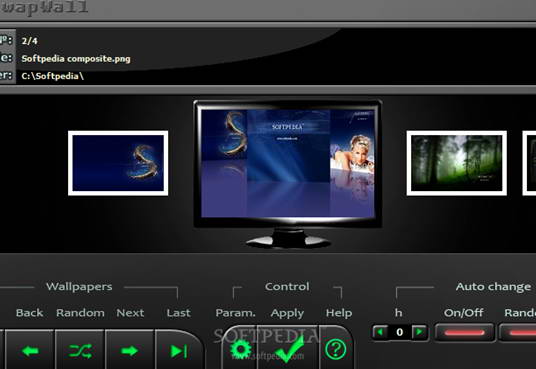Click the Wallpapers group heading
This screenshot has width=536, height=369.
(79, 287)
